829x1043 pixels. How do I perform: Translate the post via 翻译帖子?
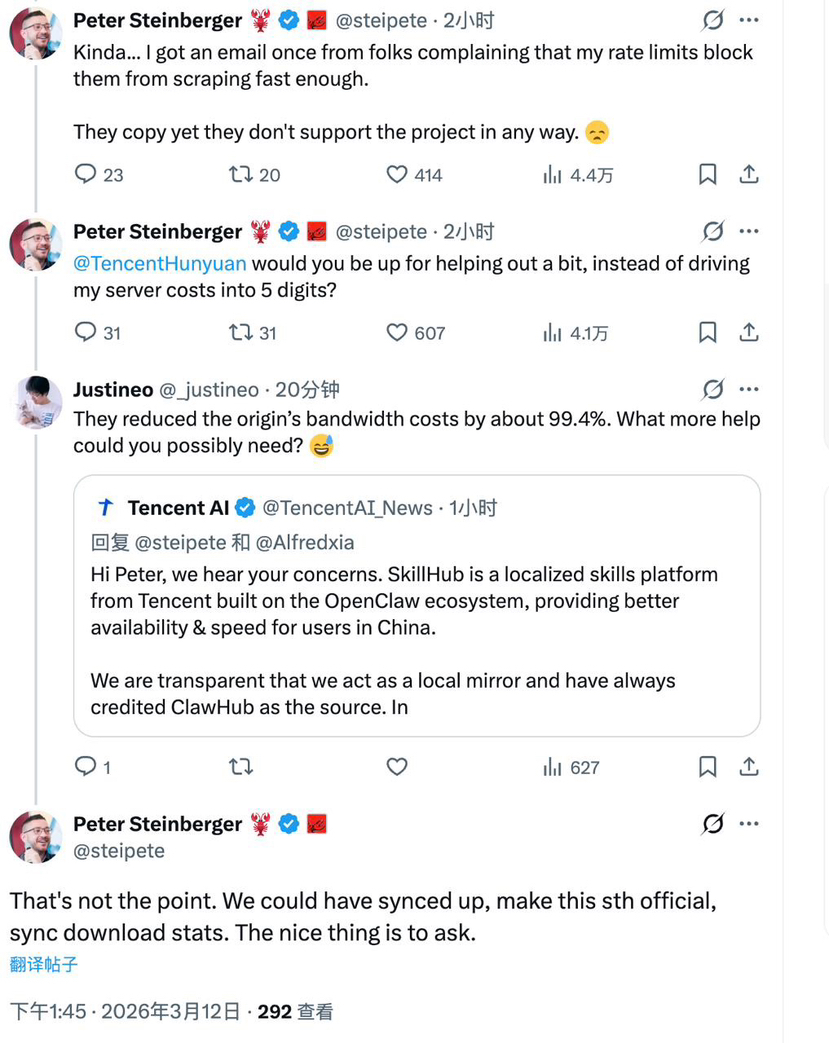(x=44, y=965)
